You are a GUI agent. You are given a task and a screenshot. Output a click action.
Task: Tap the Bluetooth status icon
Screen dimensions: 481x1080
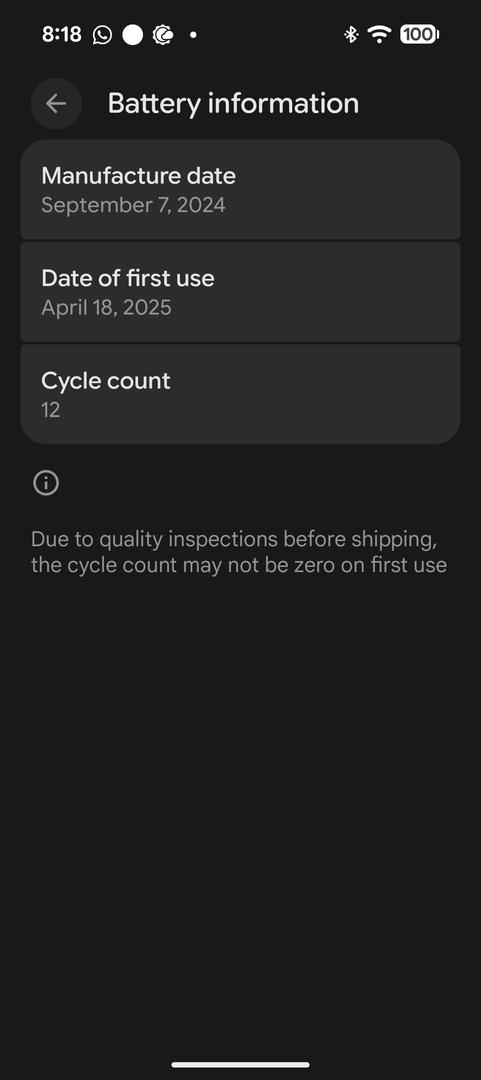(351, 34)
